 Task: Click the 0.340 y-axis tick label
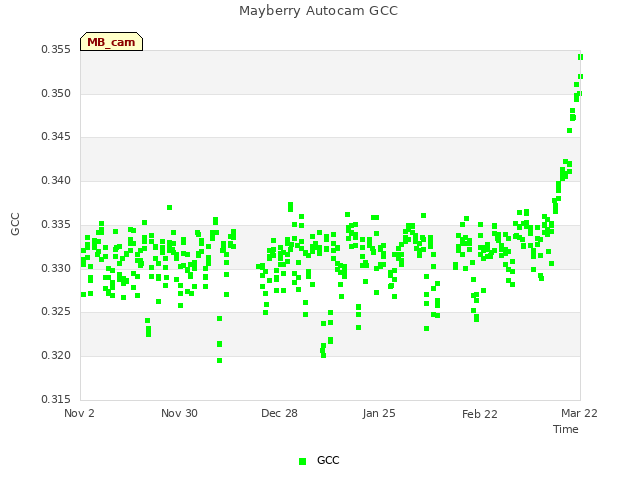click(x=56, y=180)
